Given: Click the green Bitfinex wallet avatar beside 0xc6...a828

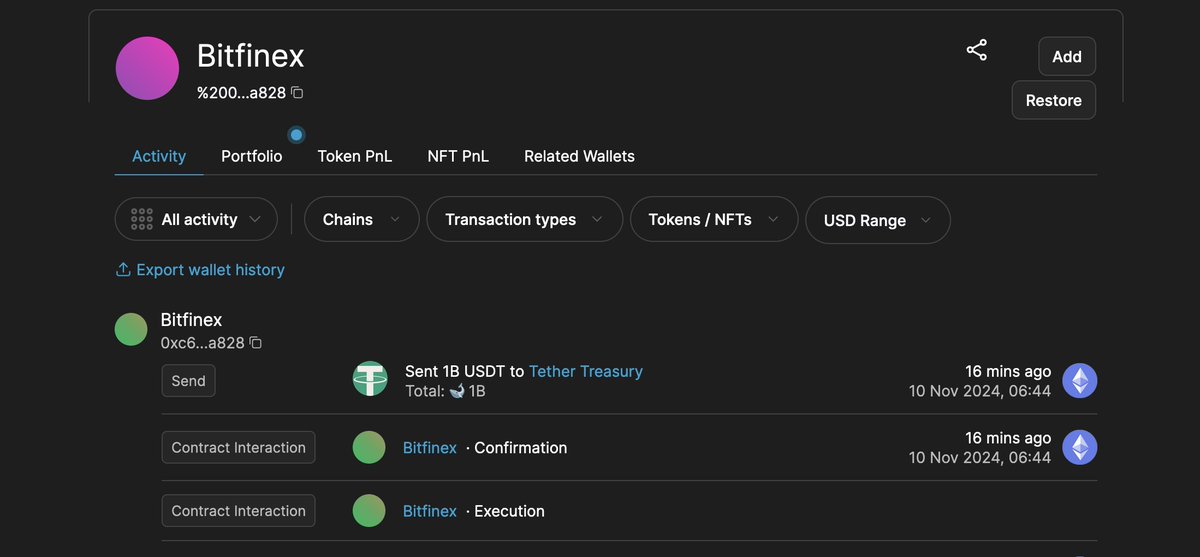Looking at the screenshot, I should [x=131, y=329].
